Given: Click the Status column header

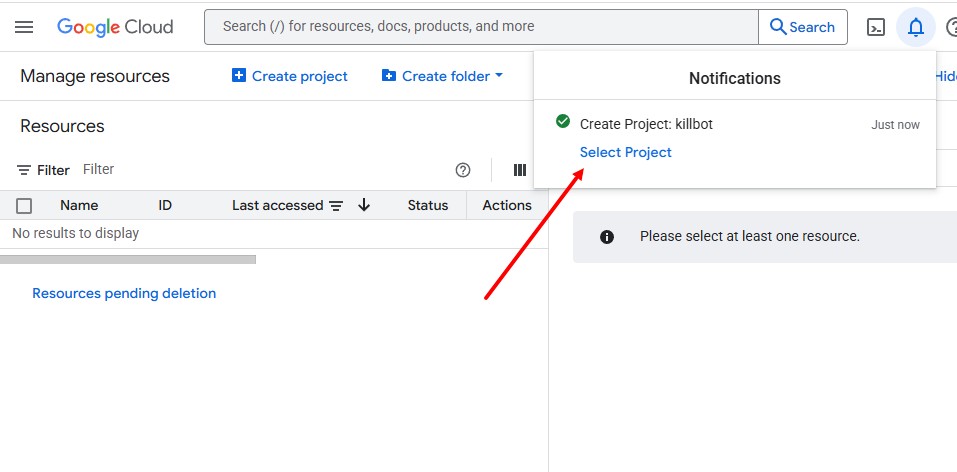Looking at the screenshot, I should pos(428,206).
